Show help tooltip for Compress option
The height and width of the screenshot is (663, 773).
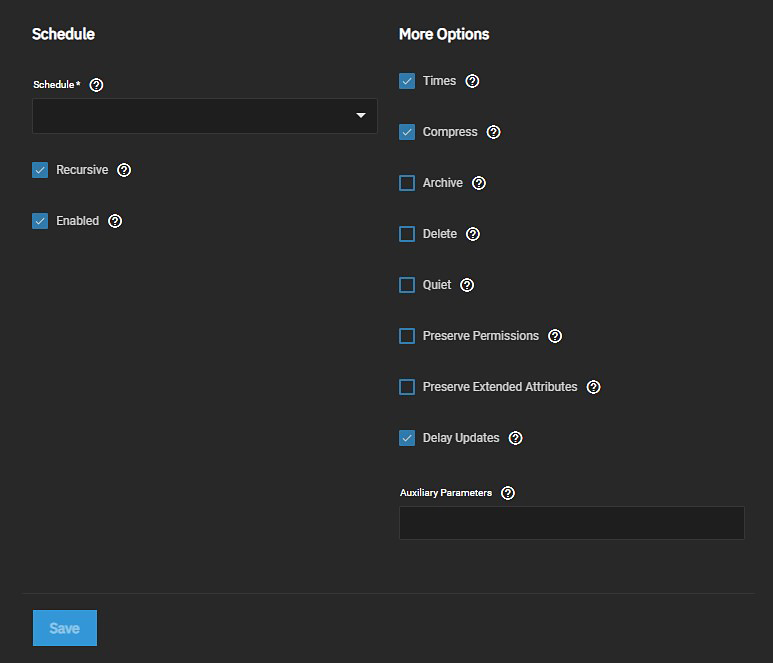(x=493, y=132)
